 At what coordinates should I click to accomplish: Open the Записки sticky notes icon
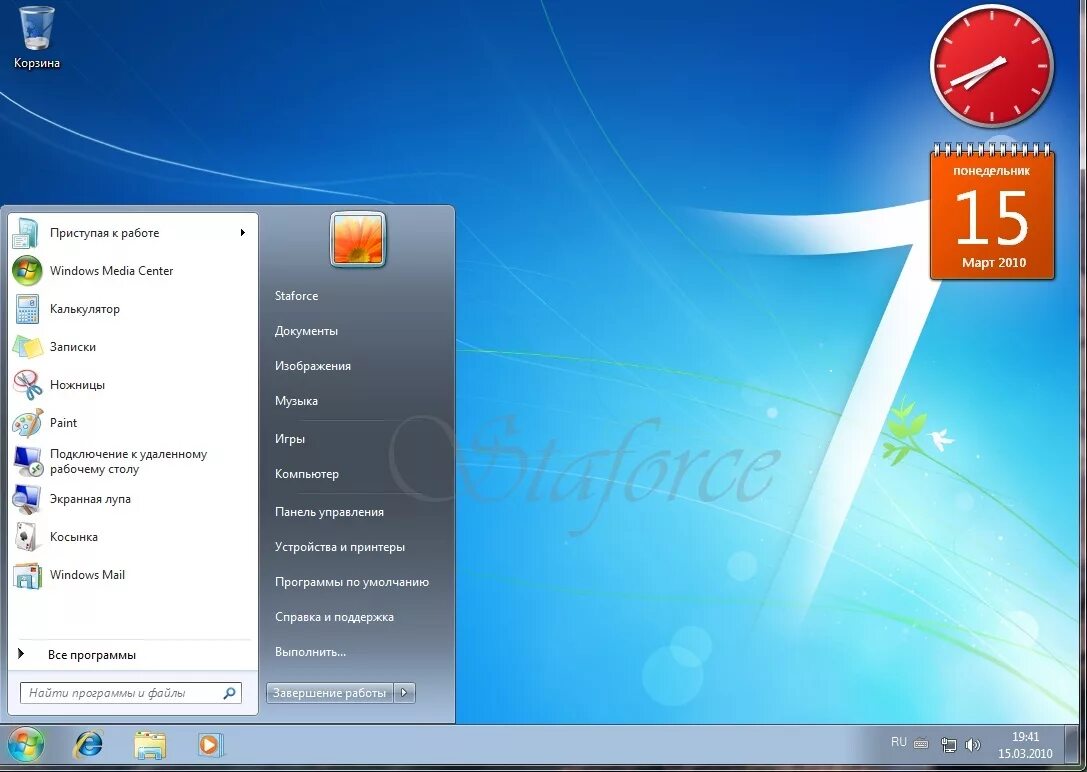point(26,346)
